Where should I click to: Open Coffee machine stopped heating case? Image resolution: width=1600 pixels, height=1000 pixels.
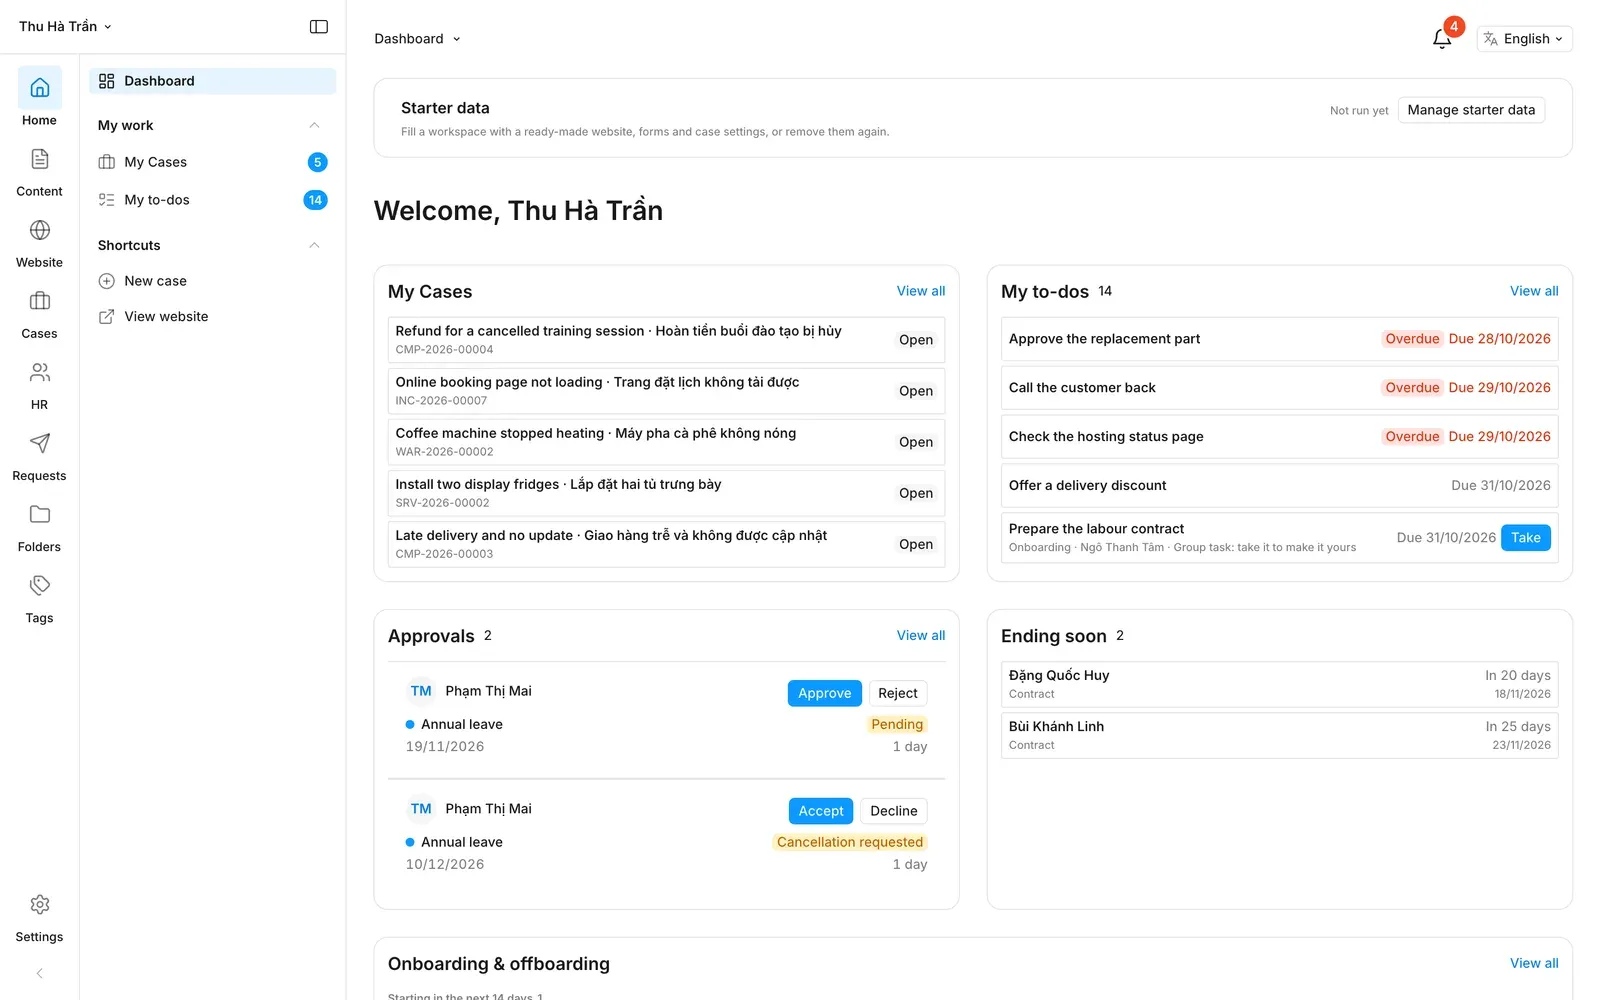[x=666, y=442]
